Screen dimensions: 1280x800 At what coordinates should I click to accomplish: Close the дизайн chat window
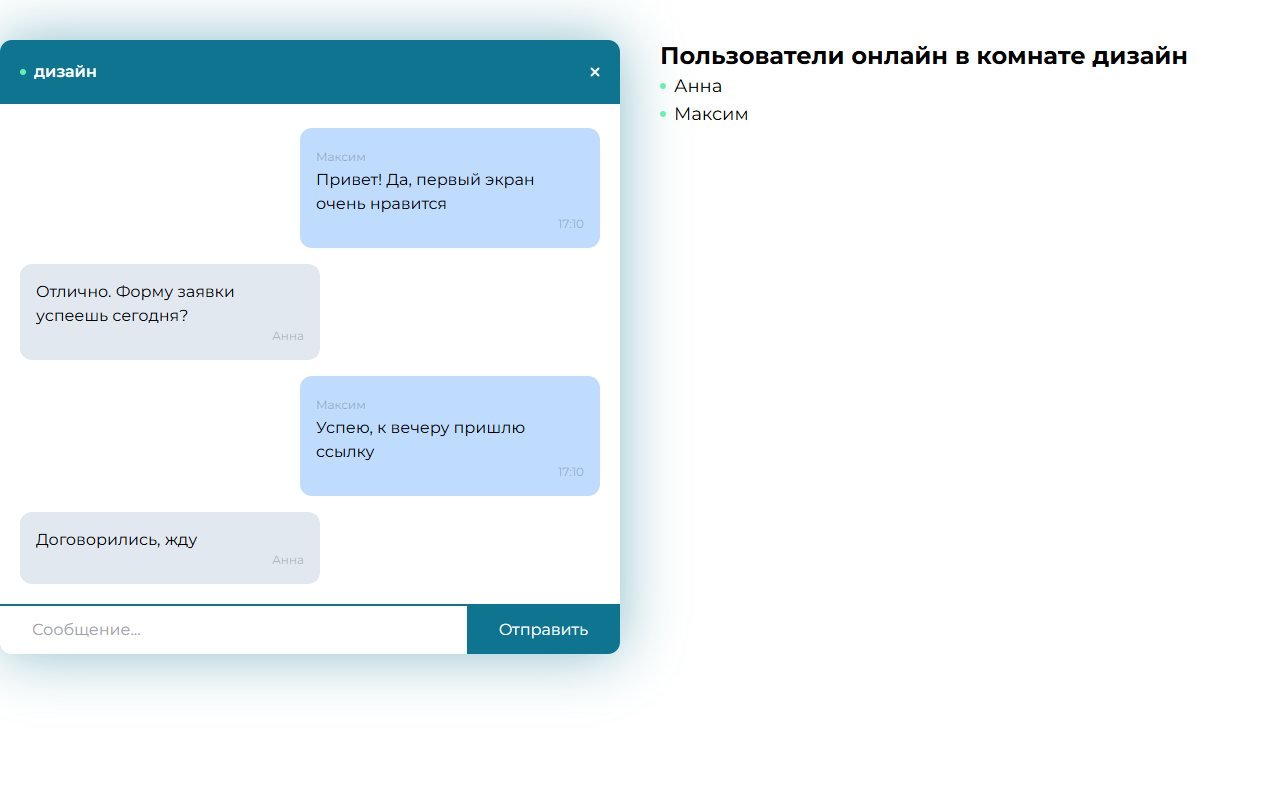tap(595, 72)
